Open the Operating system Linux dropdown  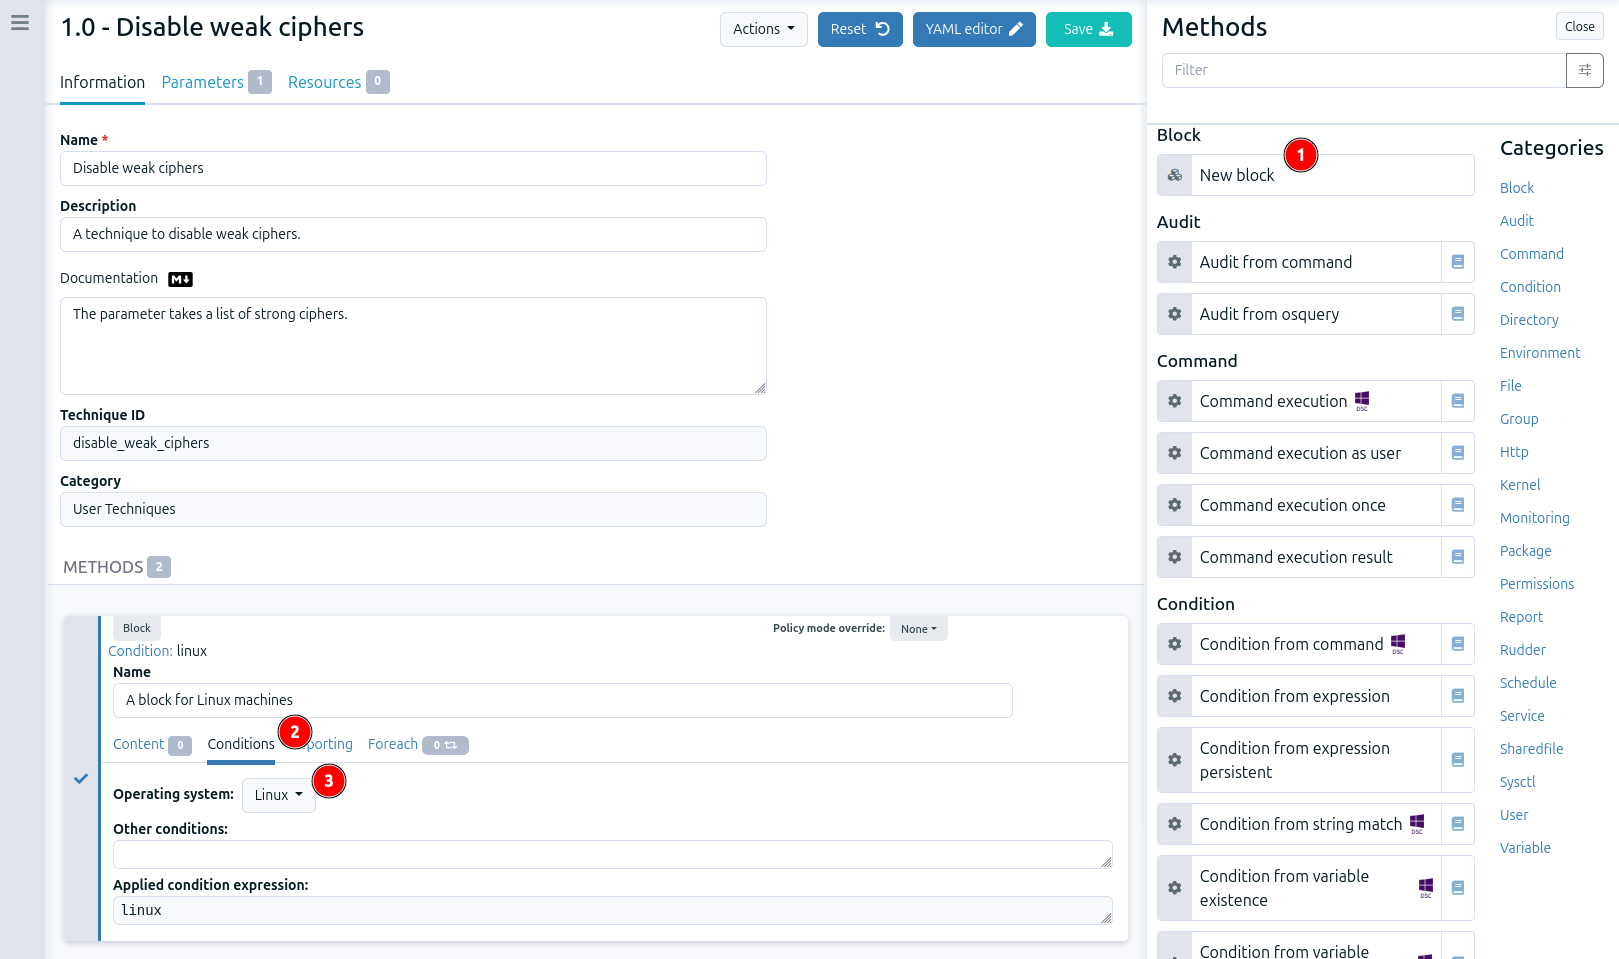point(278,795)
